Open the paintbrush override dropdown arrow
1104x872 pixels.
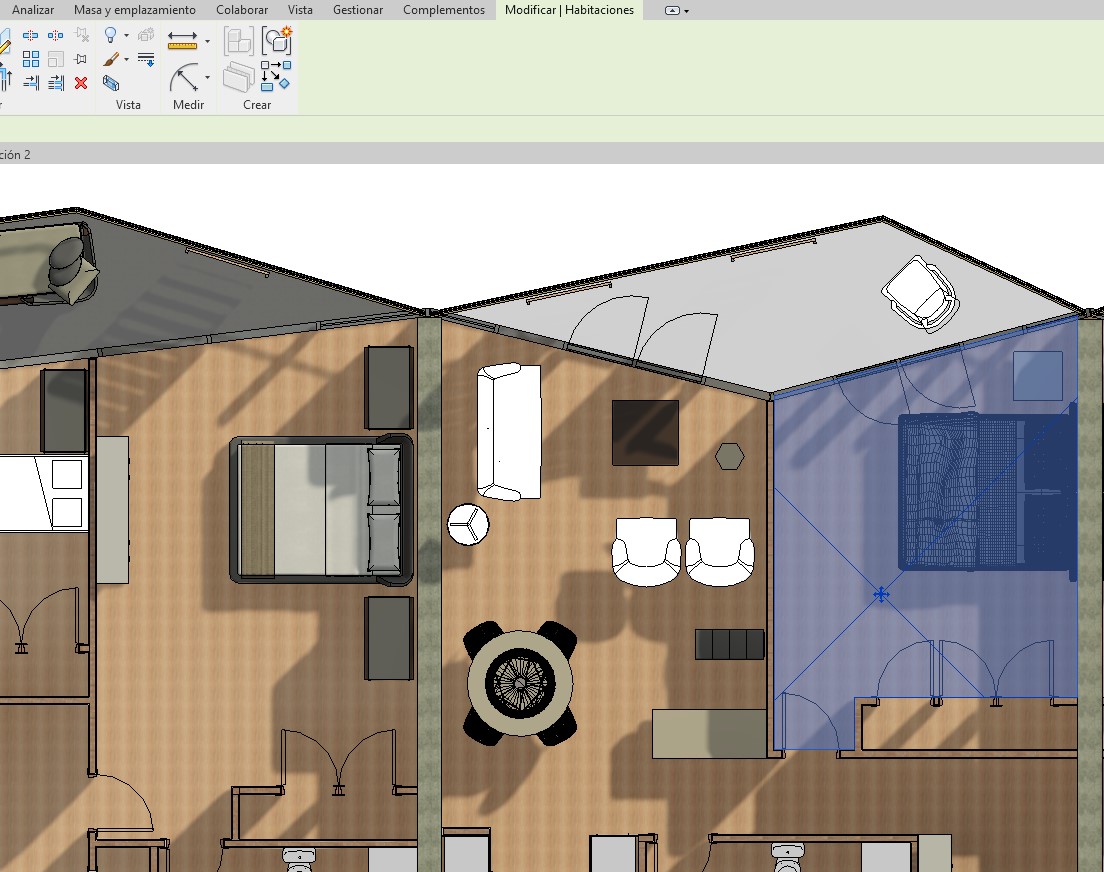[x=126, y=60]
